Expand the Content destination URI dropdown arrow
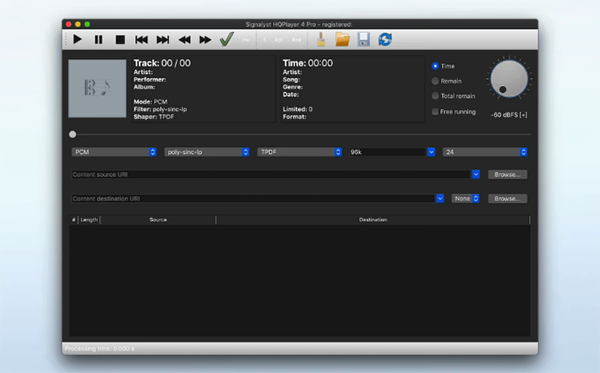 point(440,199)
